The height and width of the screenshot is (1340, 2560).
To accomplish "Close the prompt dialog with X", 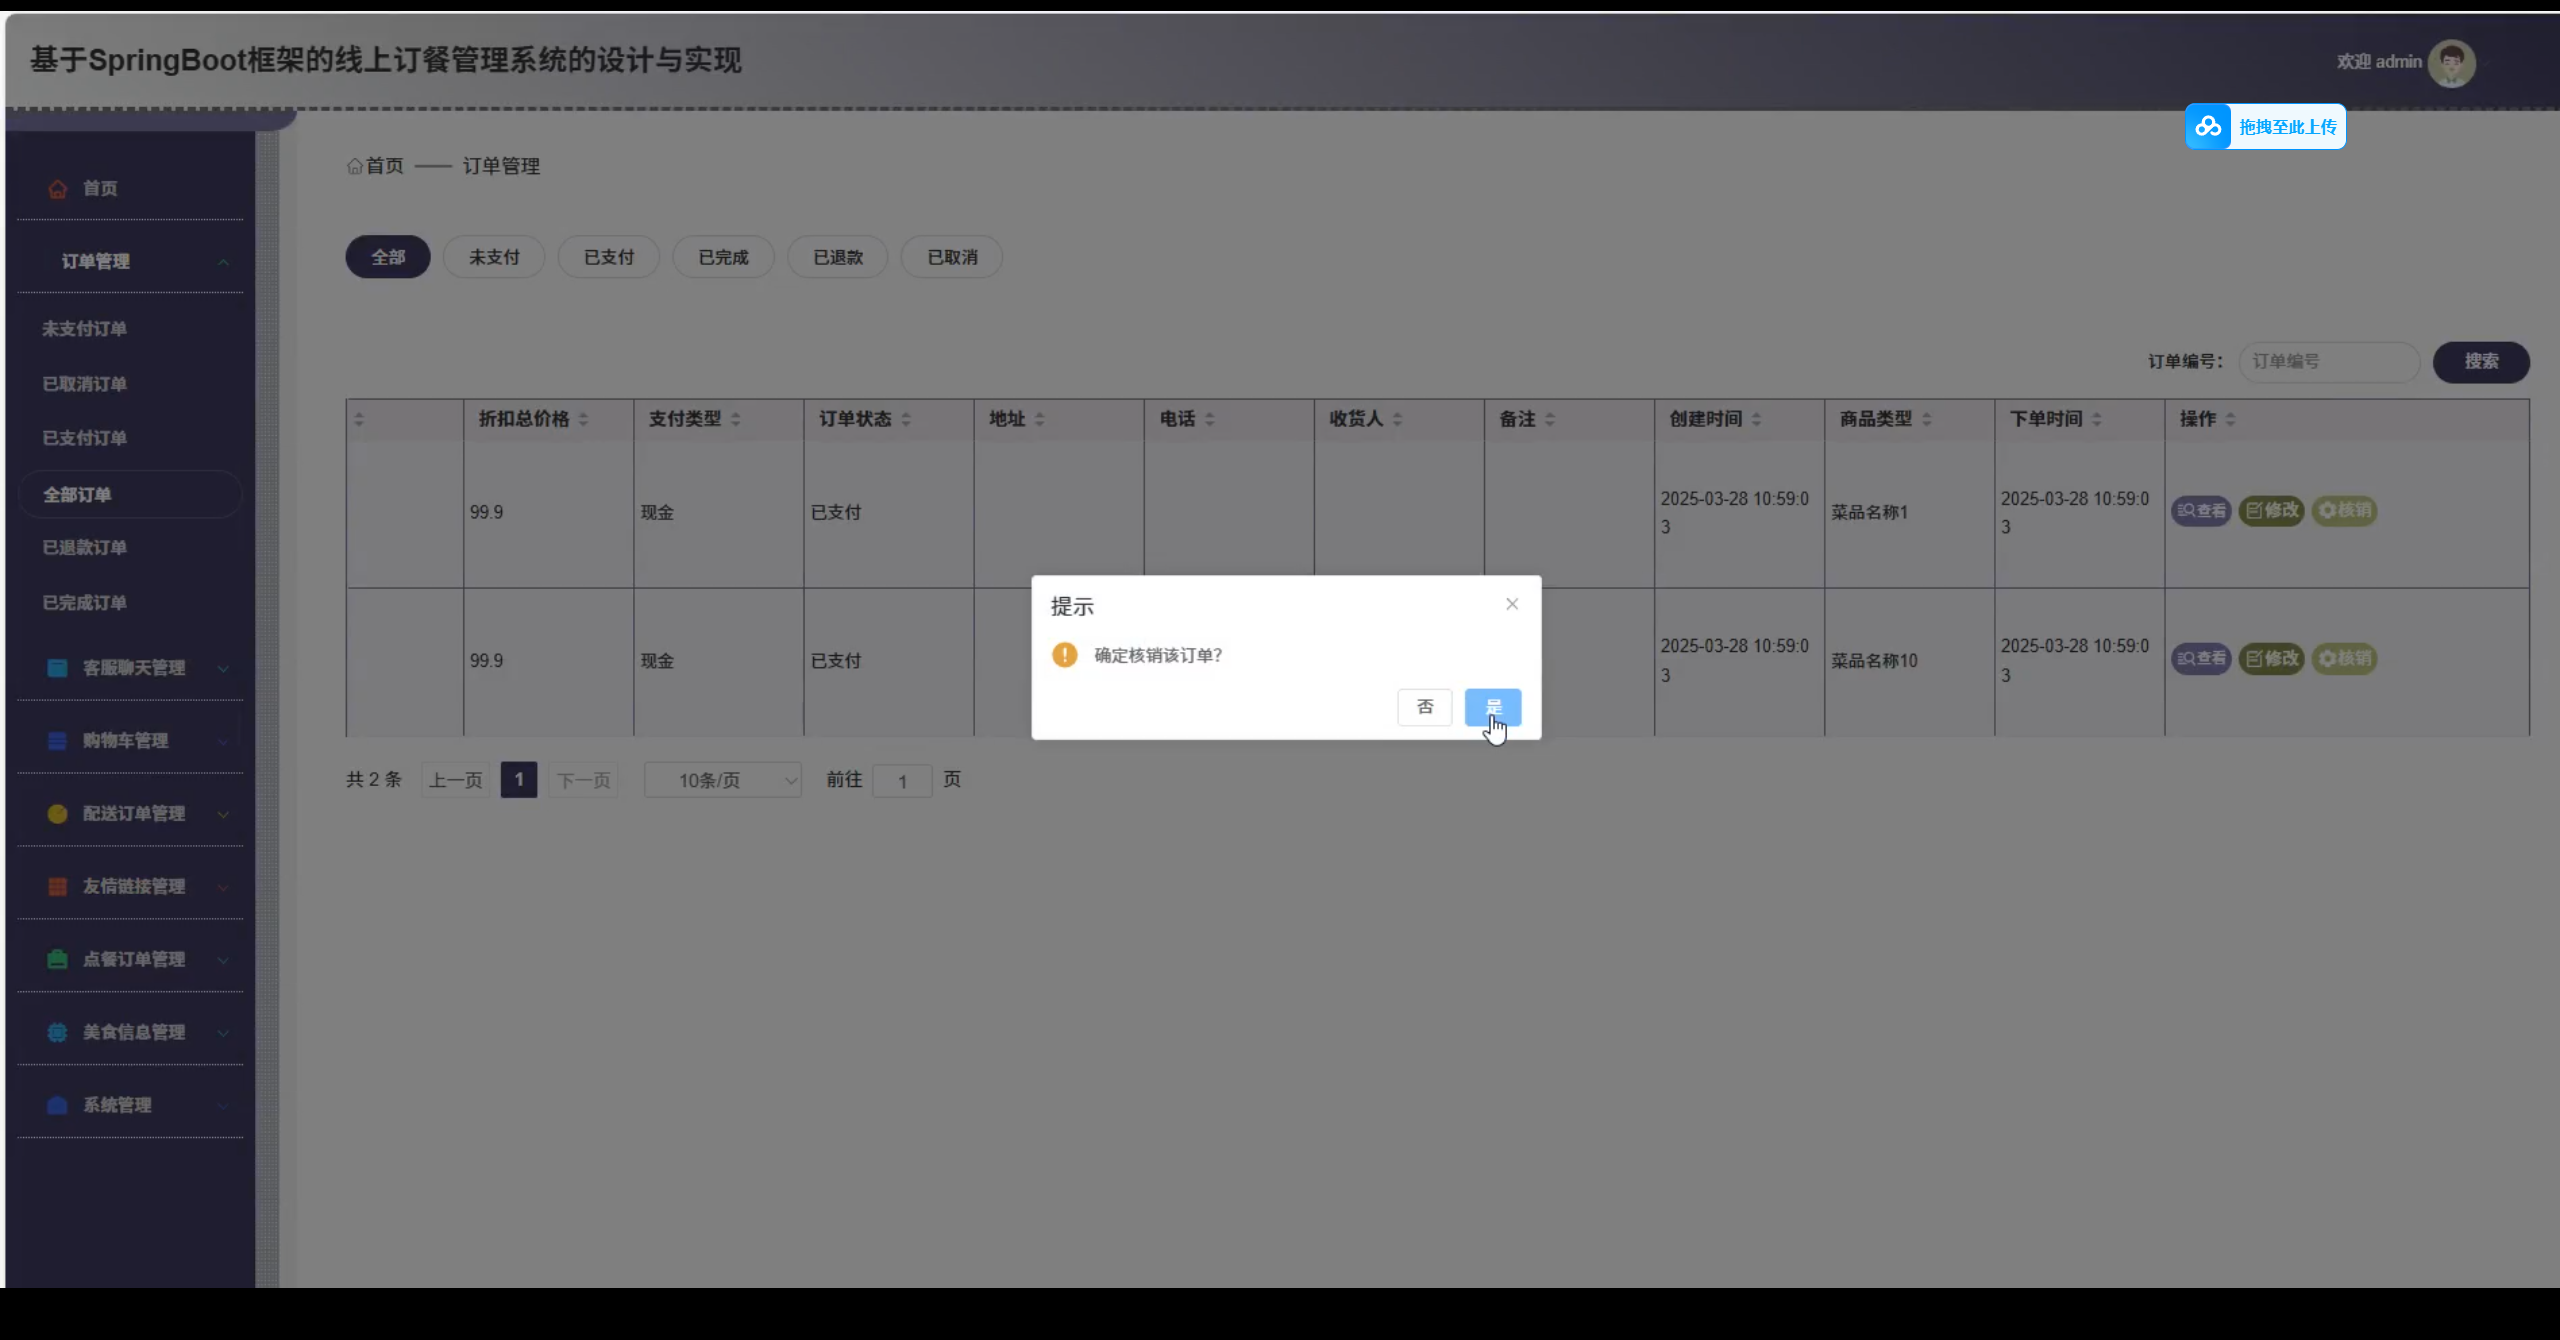I will coord(1512,604).
